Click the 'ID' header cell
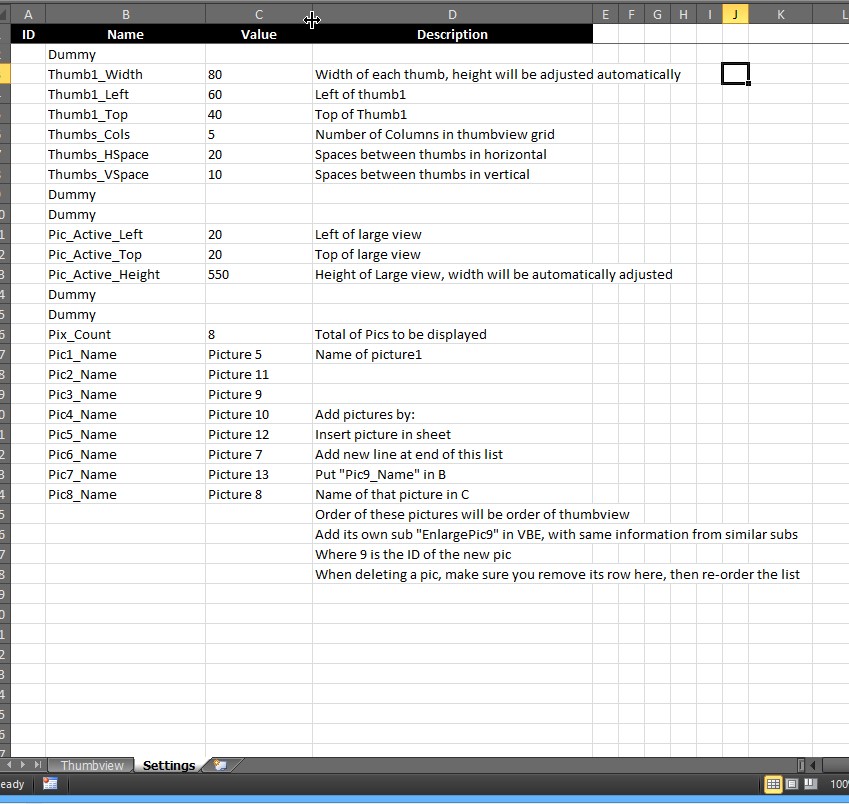The height and width of the screenshot is (804, 849). click(x=28, y=34)
